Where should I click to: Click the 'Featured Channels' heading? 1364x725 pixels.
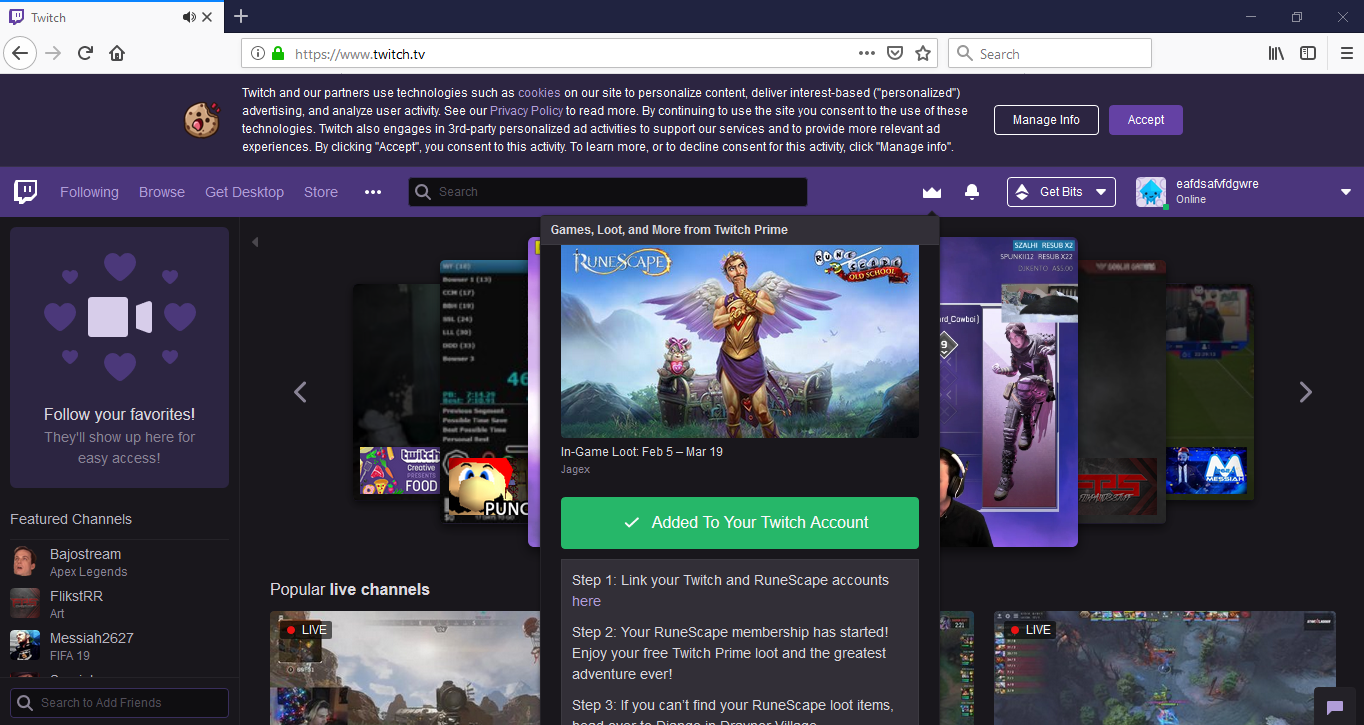pyautogui.click(x=71, y=519)
